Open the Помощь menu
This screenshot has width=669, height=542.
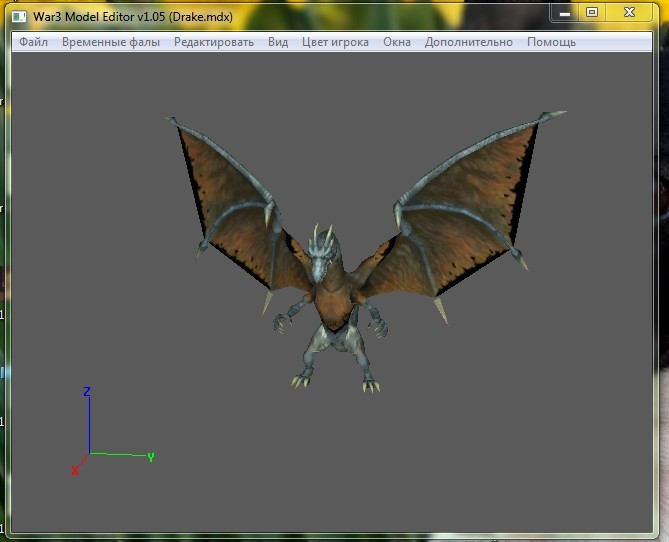pos(551,42)
